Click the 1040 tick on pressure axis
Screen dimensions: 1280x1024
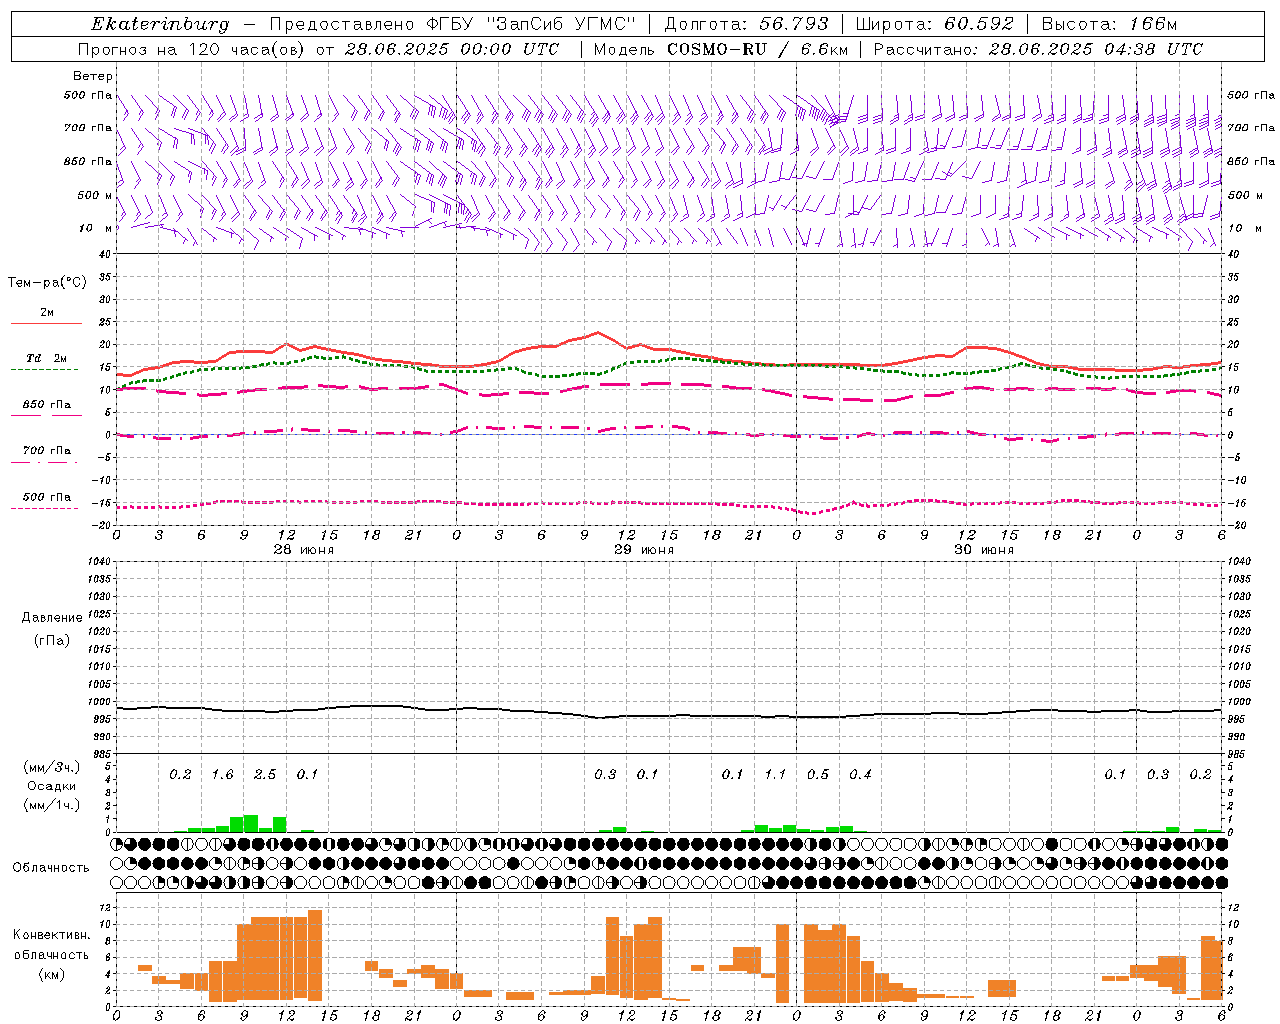click(x=98, y=562)
